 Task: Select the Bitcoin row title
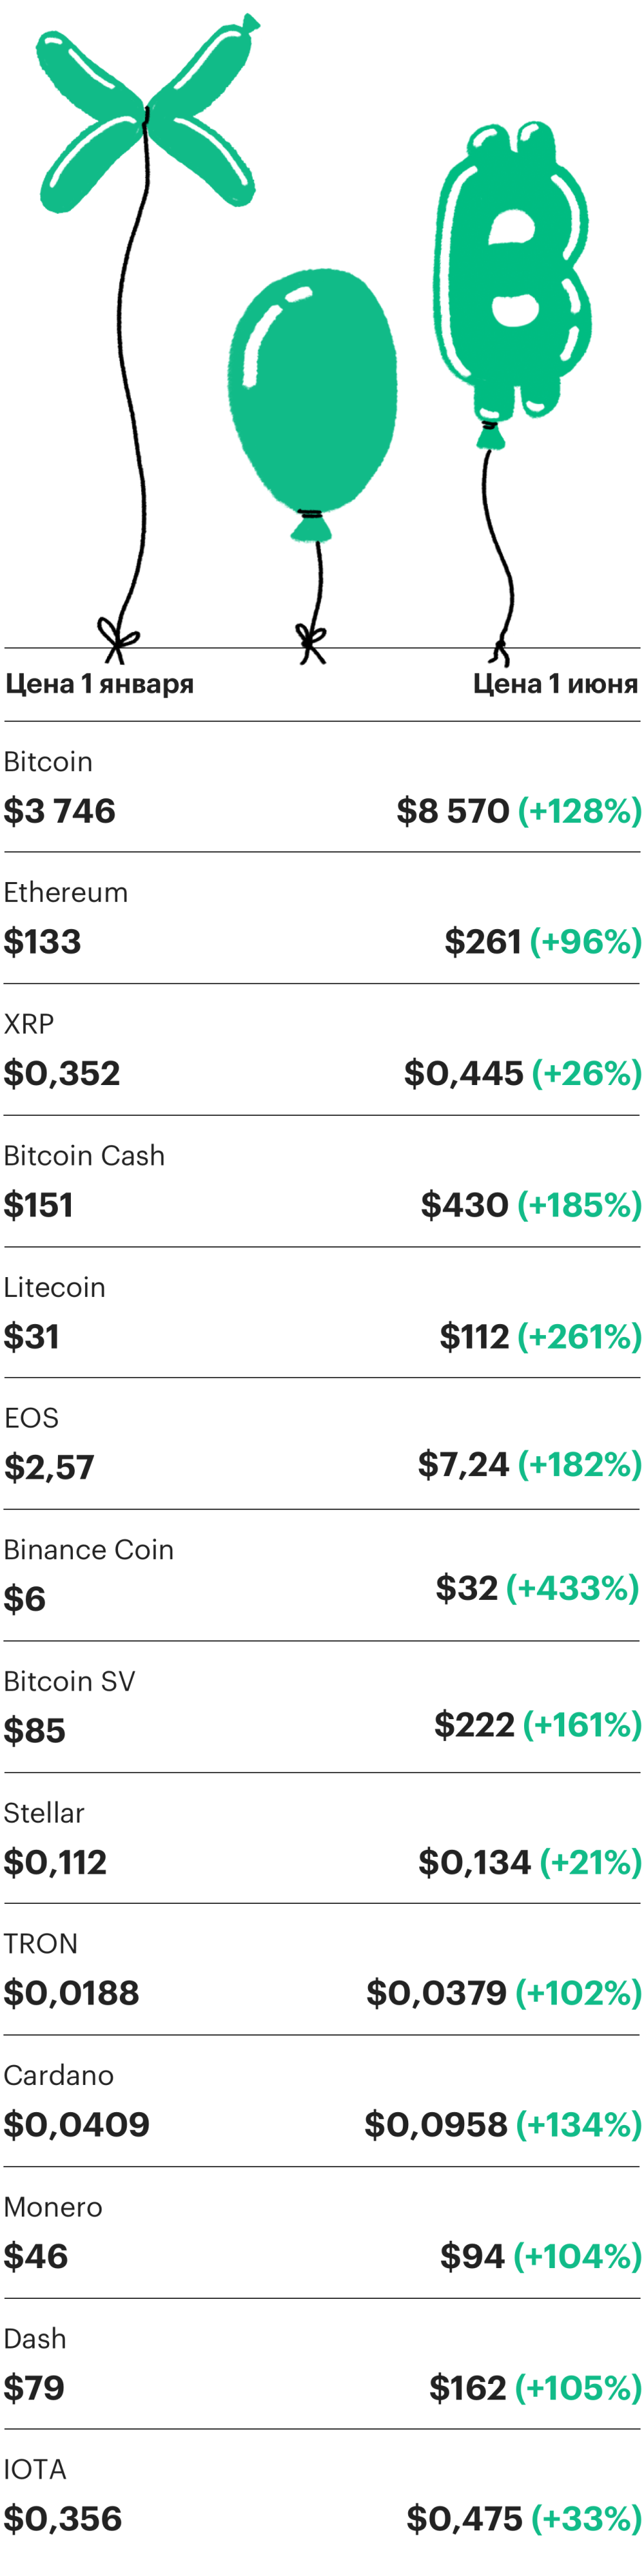coord(48,762)
